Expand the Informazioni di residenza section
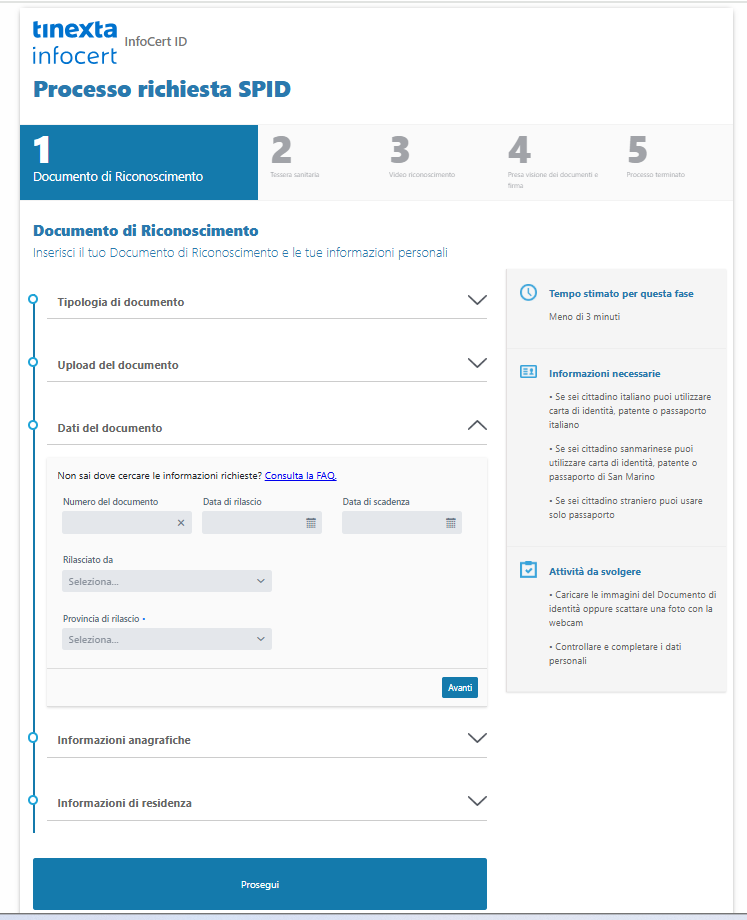Image resolution: width=747 pixels, height=920 pixels. click(477, 801)
